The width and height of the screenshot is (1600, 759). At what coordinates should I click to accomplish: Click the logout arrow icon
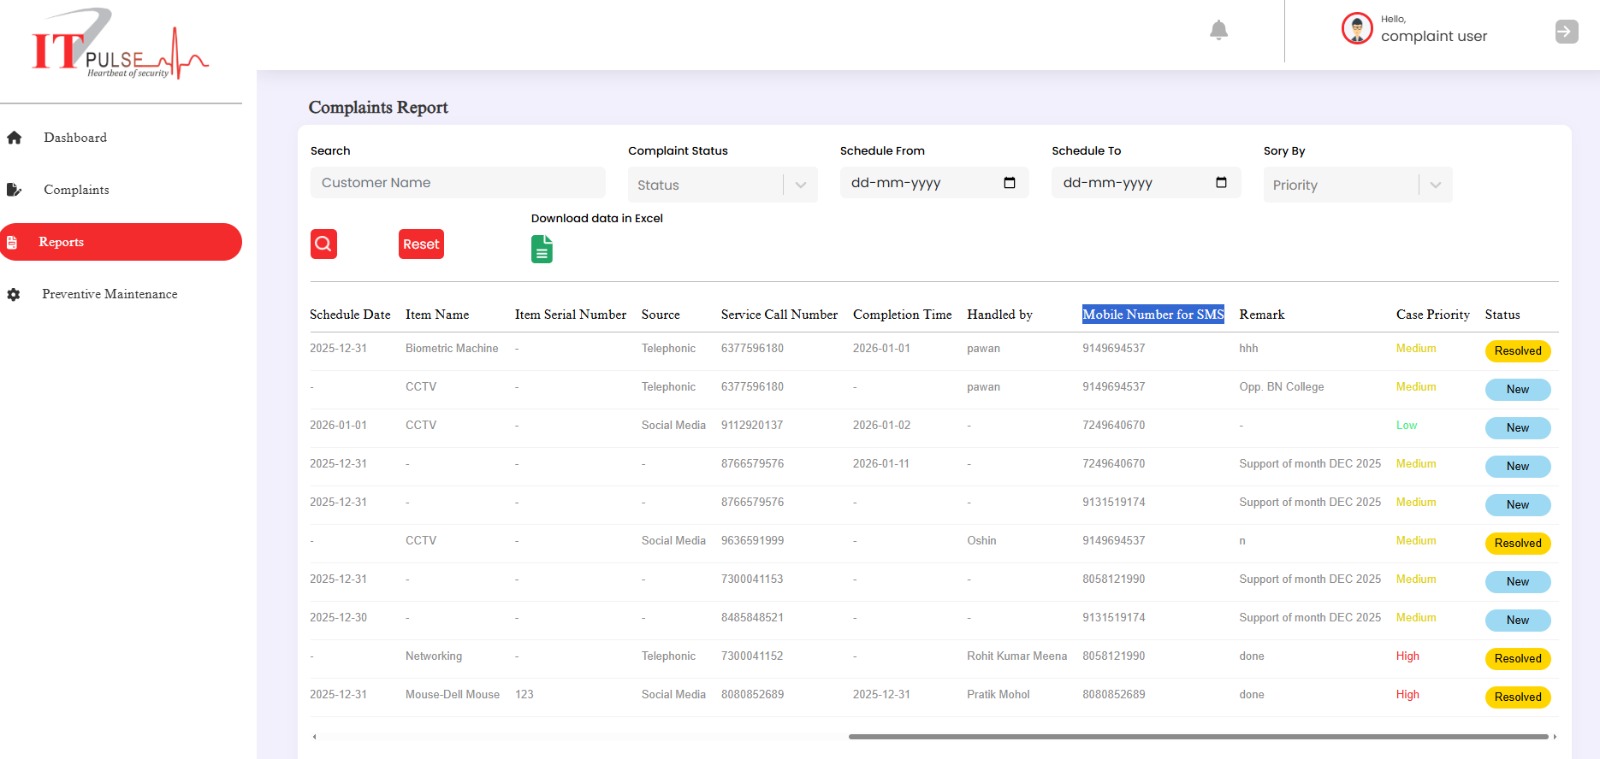(x=1566, y=32)
